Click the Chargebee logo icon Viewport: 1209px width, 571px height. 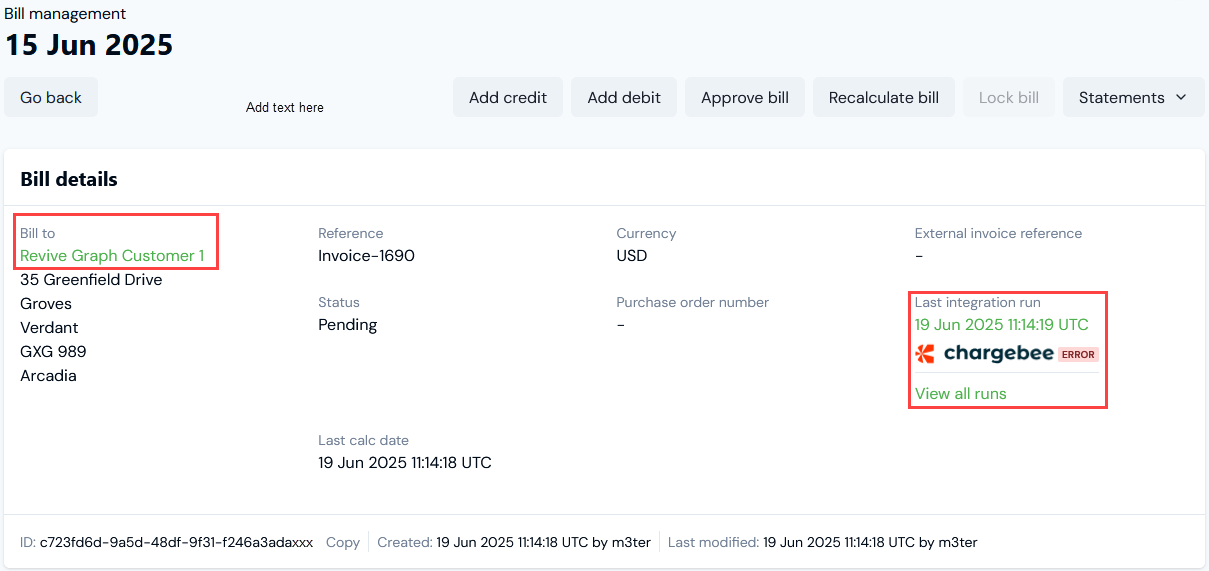point(925,354)
